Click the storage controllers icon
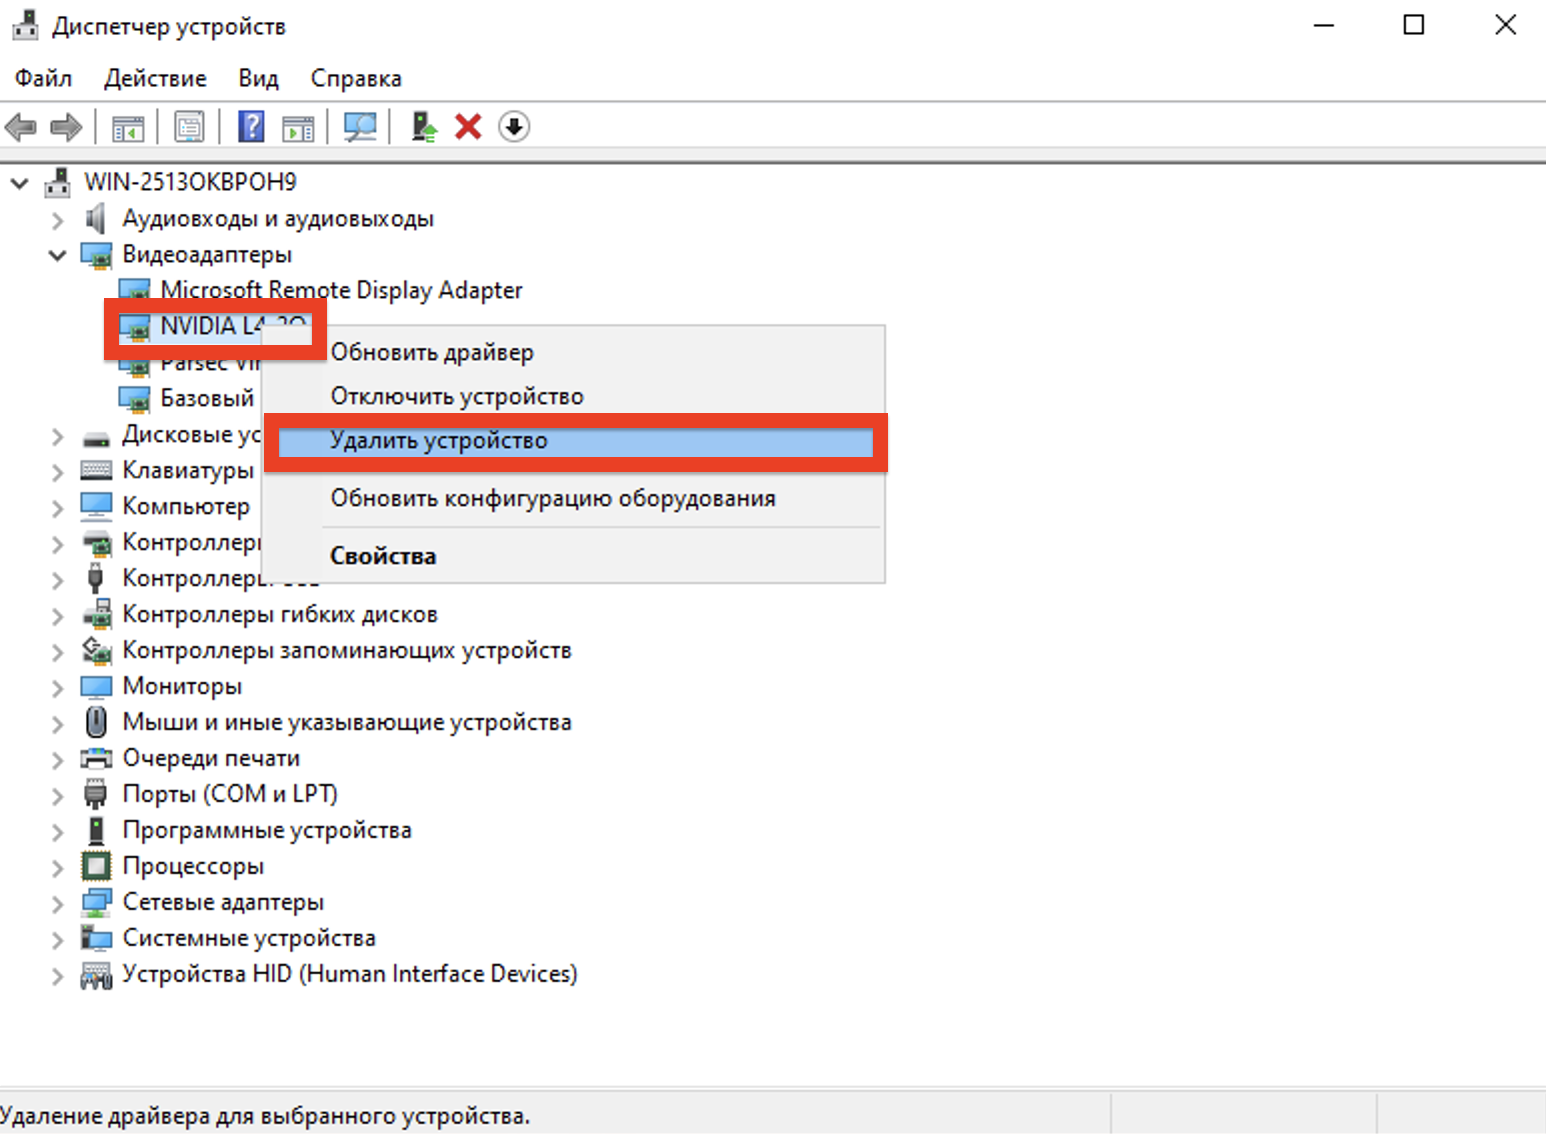The width and height of the screenshot is (1546, 1134). 97,650
